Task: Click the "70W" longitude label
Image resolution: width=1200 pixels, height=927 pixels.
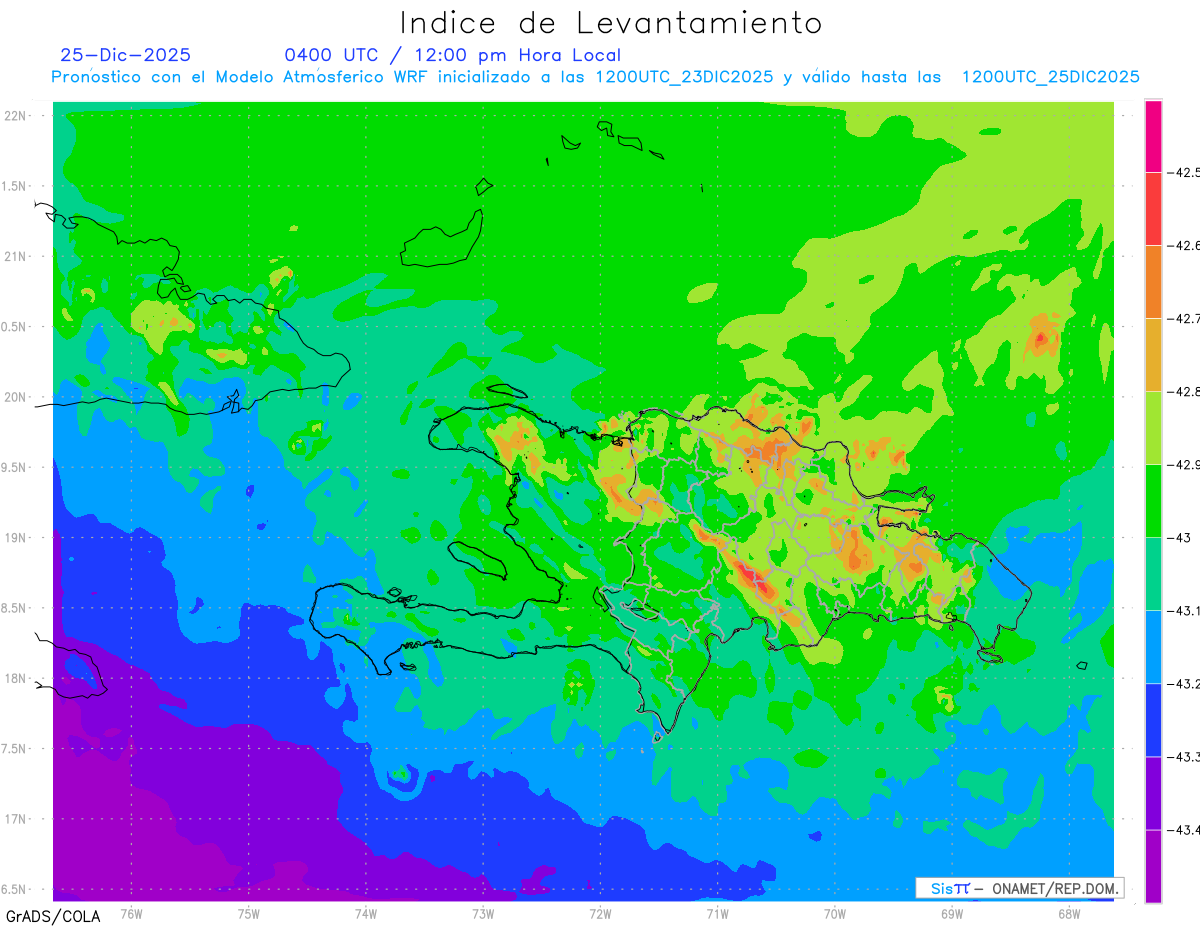Action: (835, 913)
